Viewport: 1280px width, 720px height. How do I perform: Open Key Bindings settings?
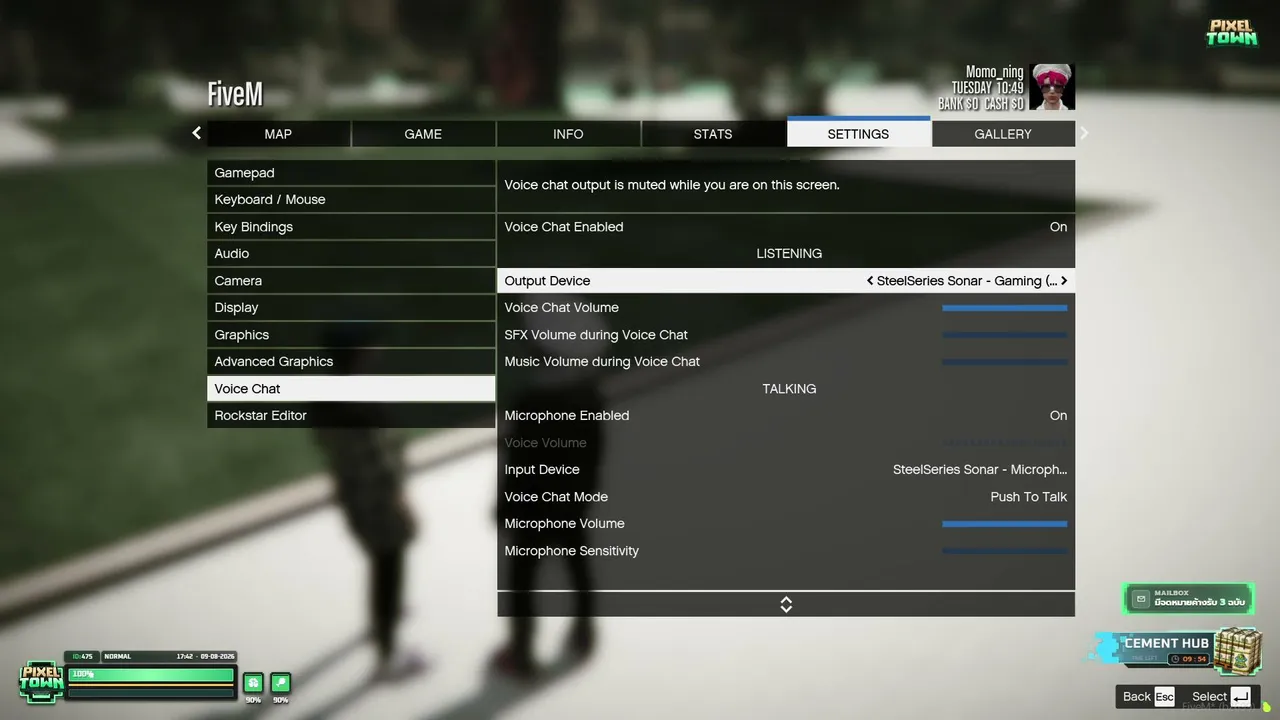(351, 227)
